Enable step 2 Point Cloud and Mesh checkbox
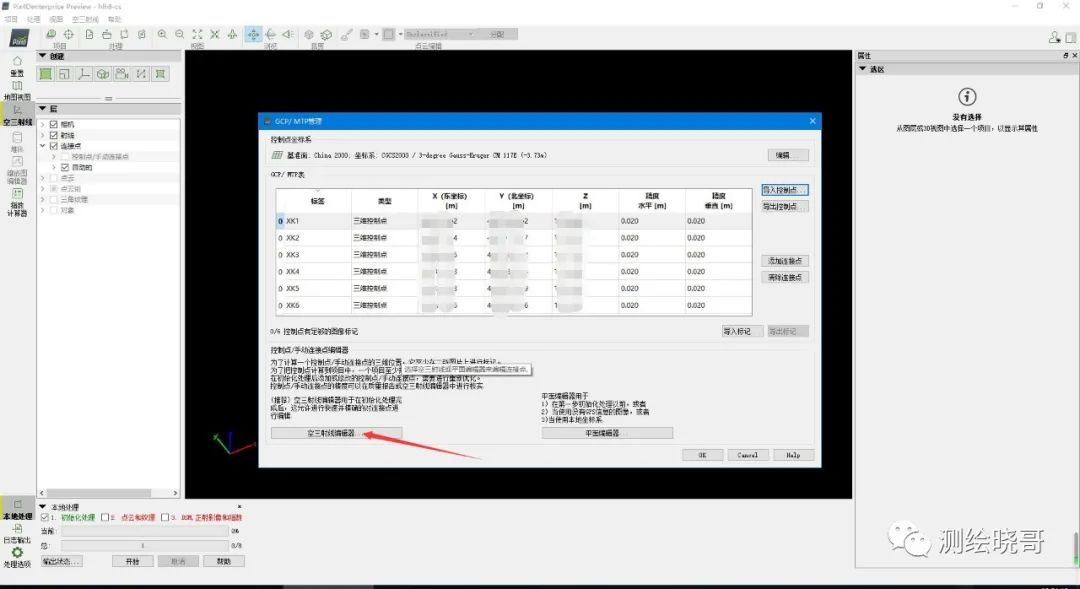Screen dimensions: 1080x589 [x=105, y=517]
